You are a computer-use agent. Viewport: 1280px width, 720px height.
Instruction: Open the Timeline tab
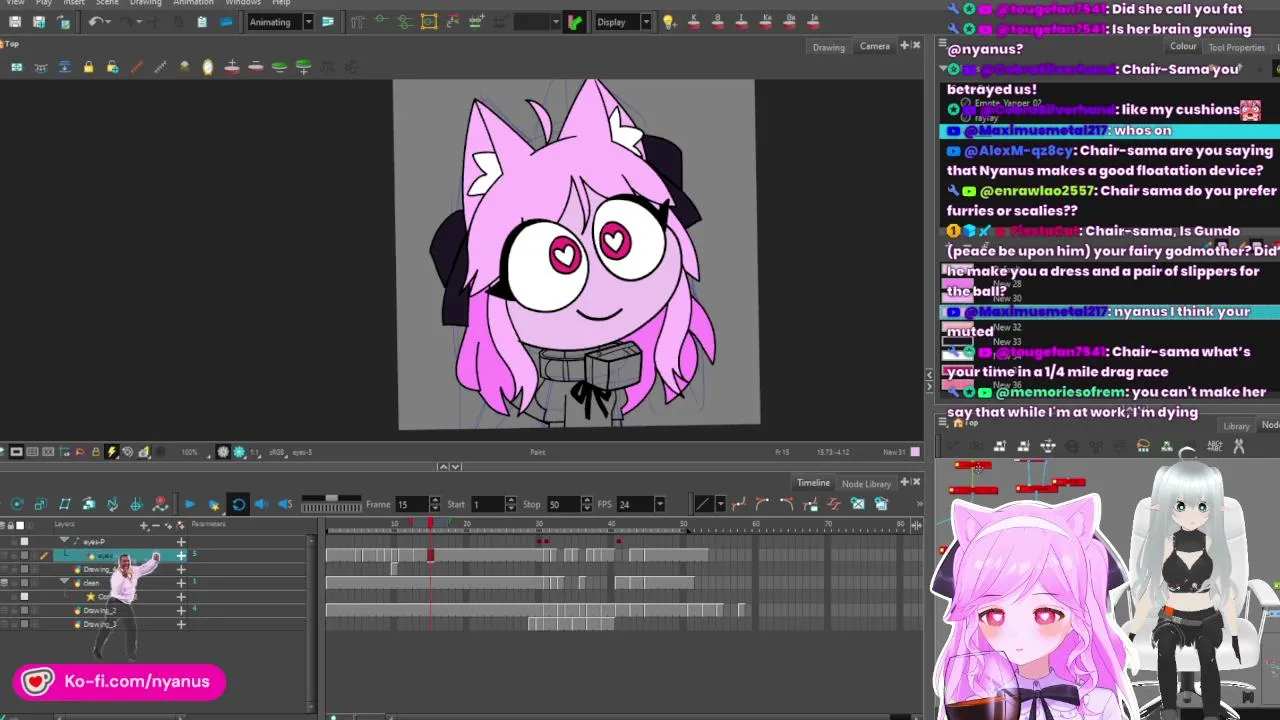(x=813, y=483)
